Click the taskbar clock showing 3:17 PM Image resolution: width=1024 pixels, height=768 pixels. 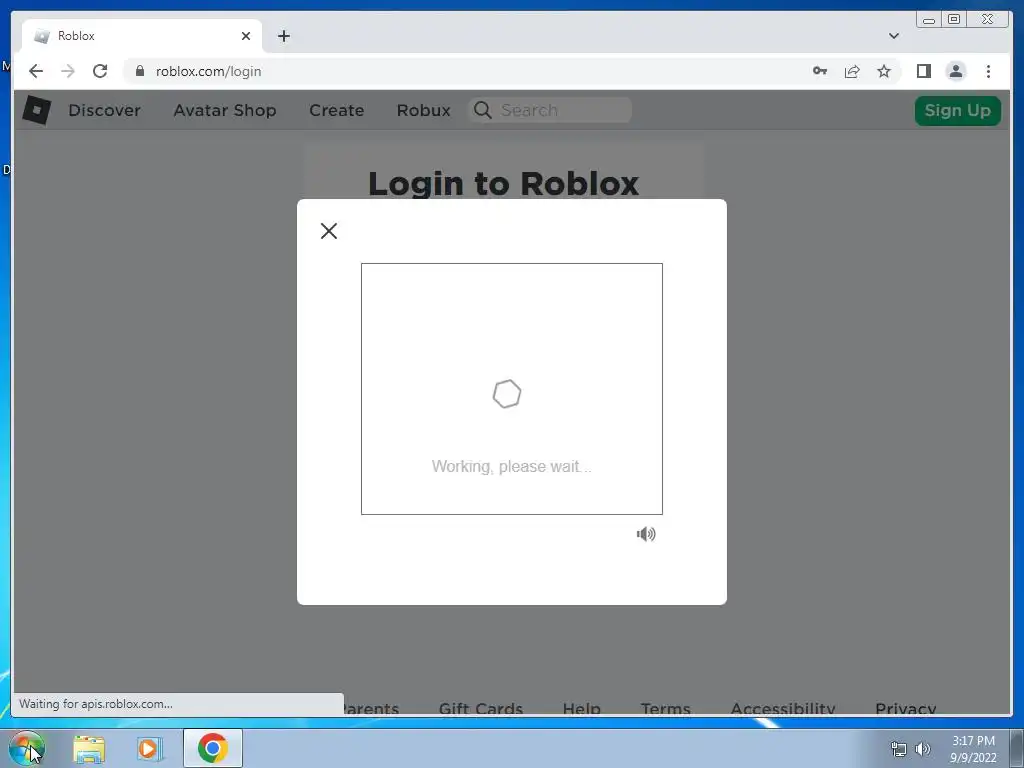(x=973, y=749)
